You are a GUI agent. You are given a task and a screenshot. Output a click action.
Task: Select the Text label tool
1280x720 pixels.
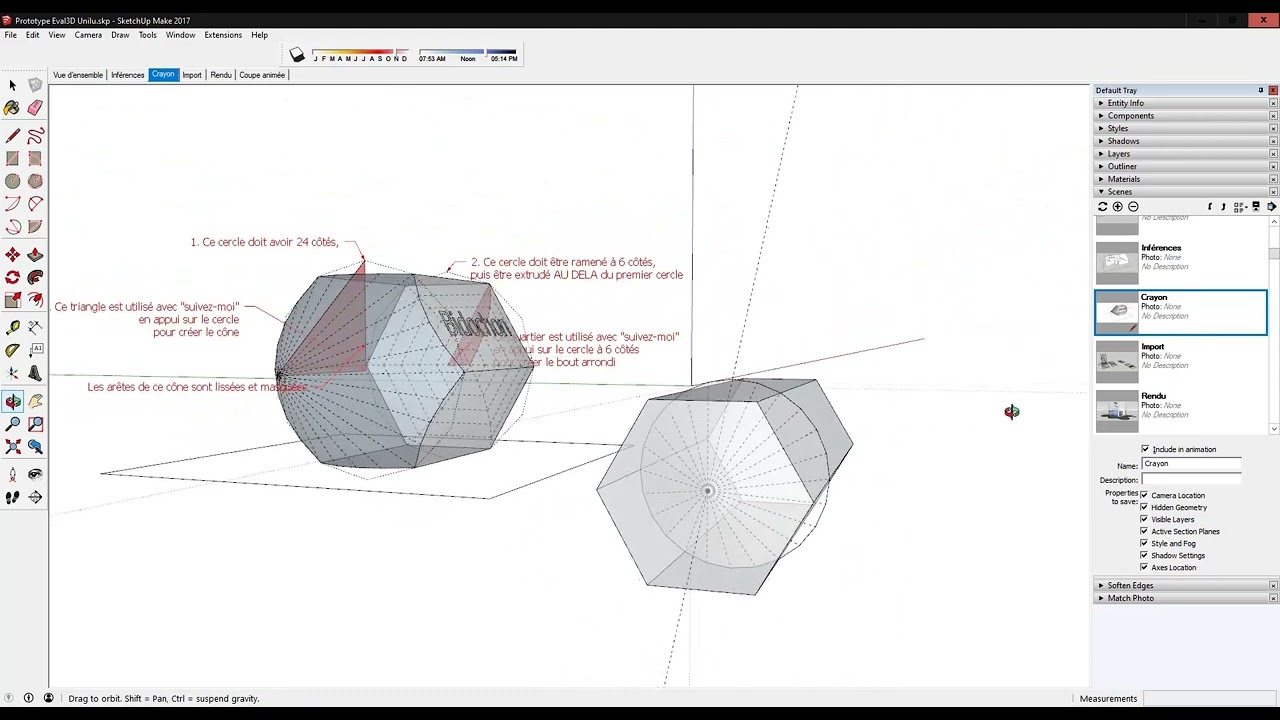[35, 350]
